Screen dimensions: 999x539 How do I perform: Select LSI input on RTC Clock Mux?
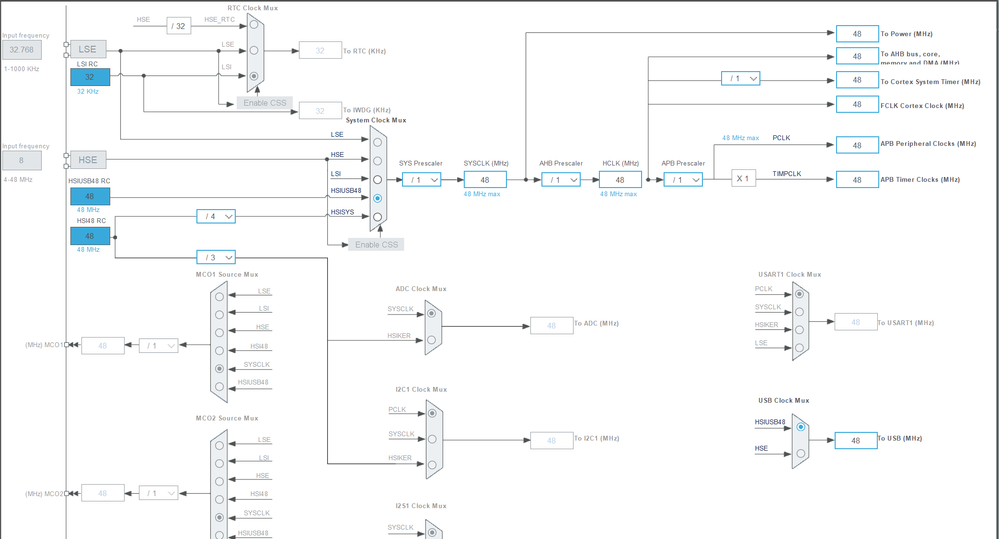(x=254, y=76)
